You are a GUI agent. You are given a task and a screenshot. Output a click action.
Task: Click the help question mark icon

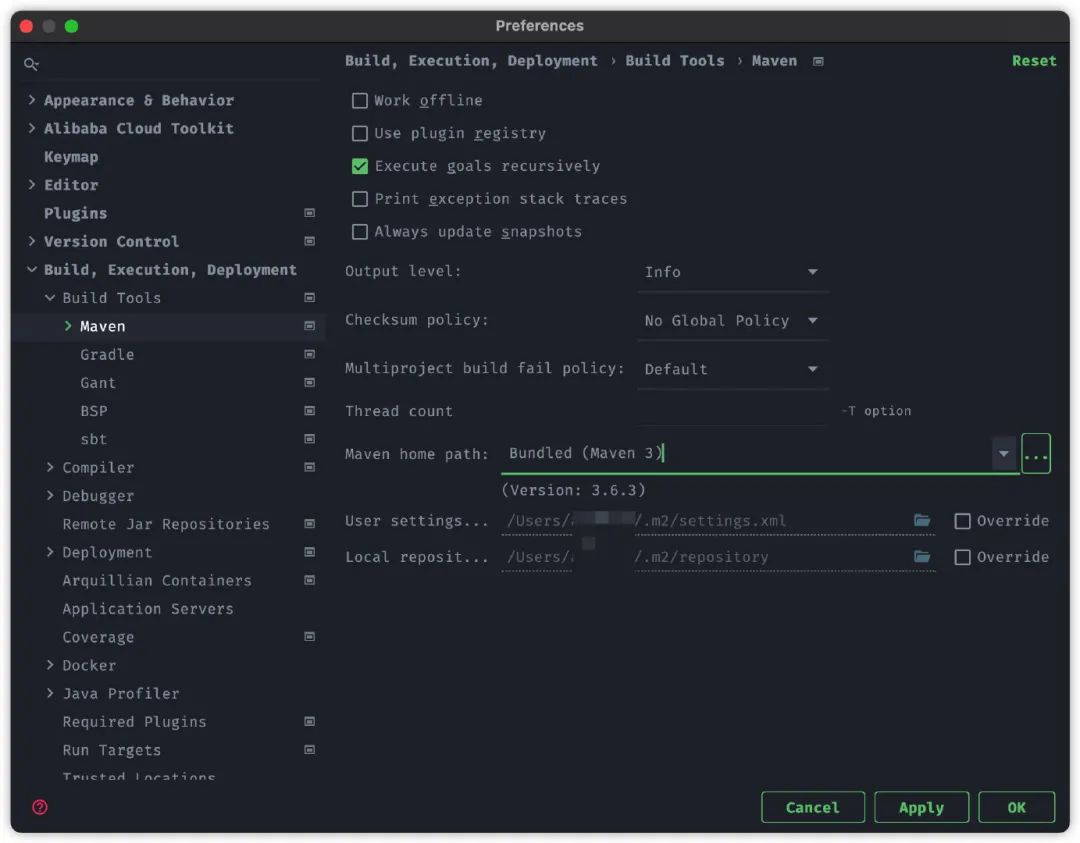click(40, 807)
